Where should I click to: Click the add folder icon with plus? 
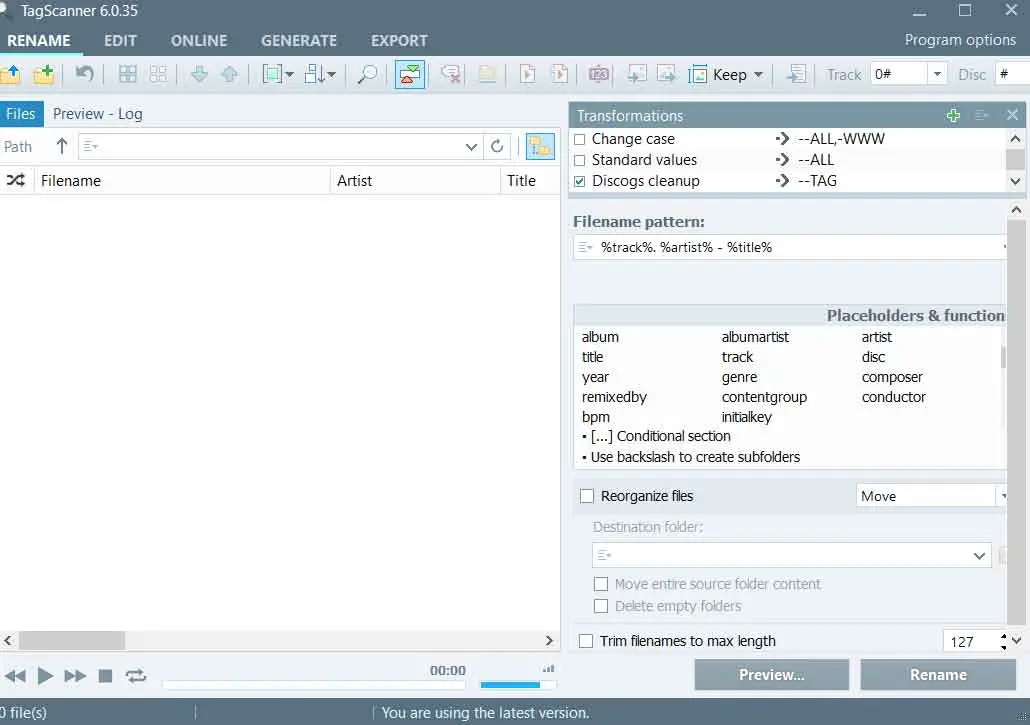tap(43, 74)
